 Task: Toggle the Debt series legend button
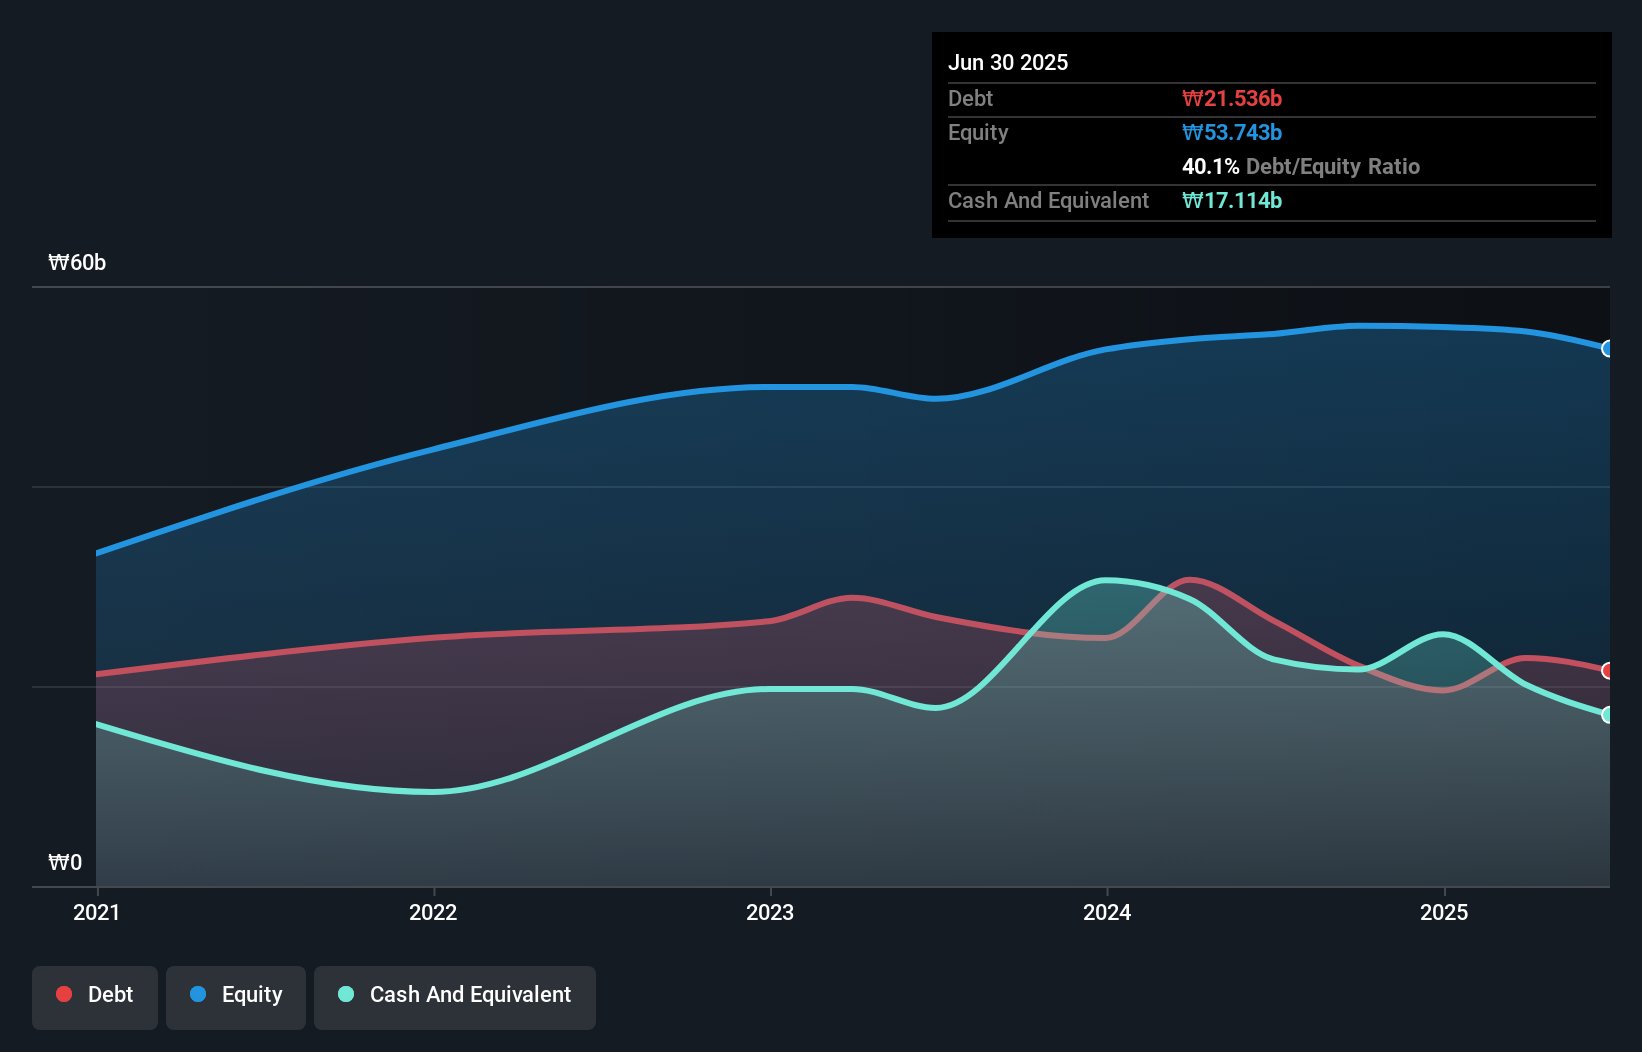click(95, 997)
